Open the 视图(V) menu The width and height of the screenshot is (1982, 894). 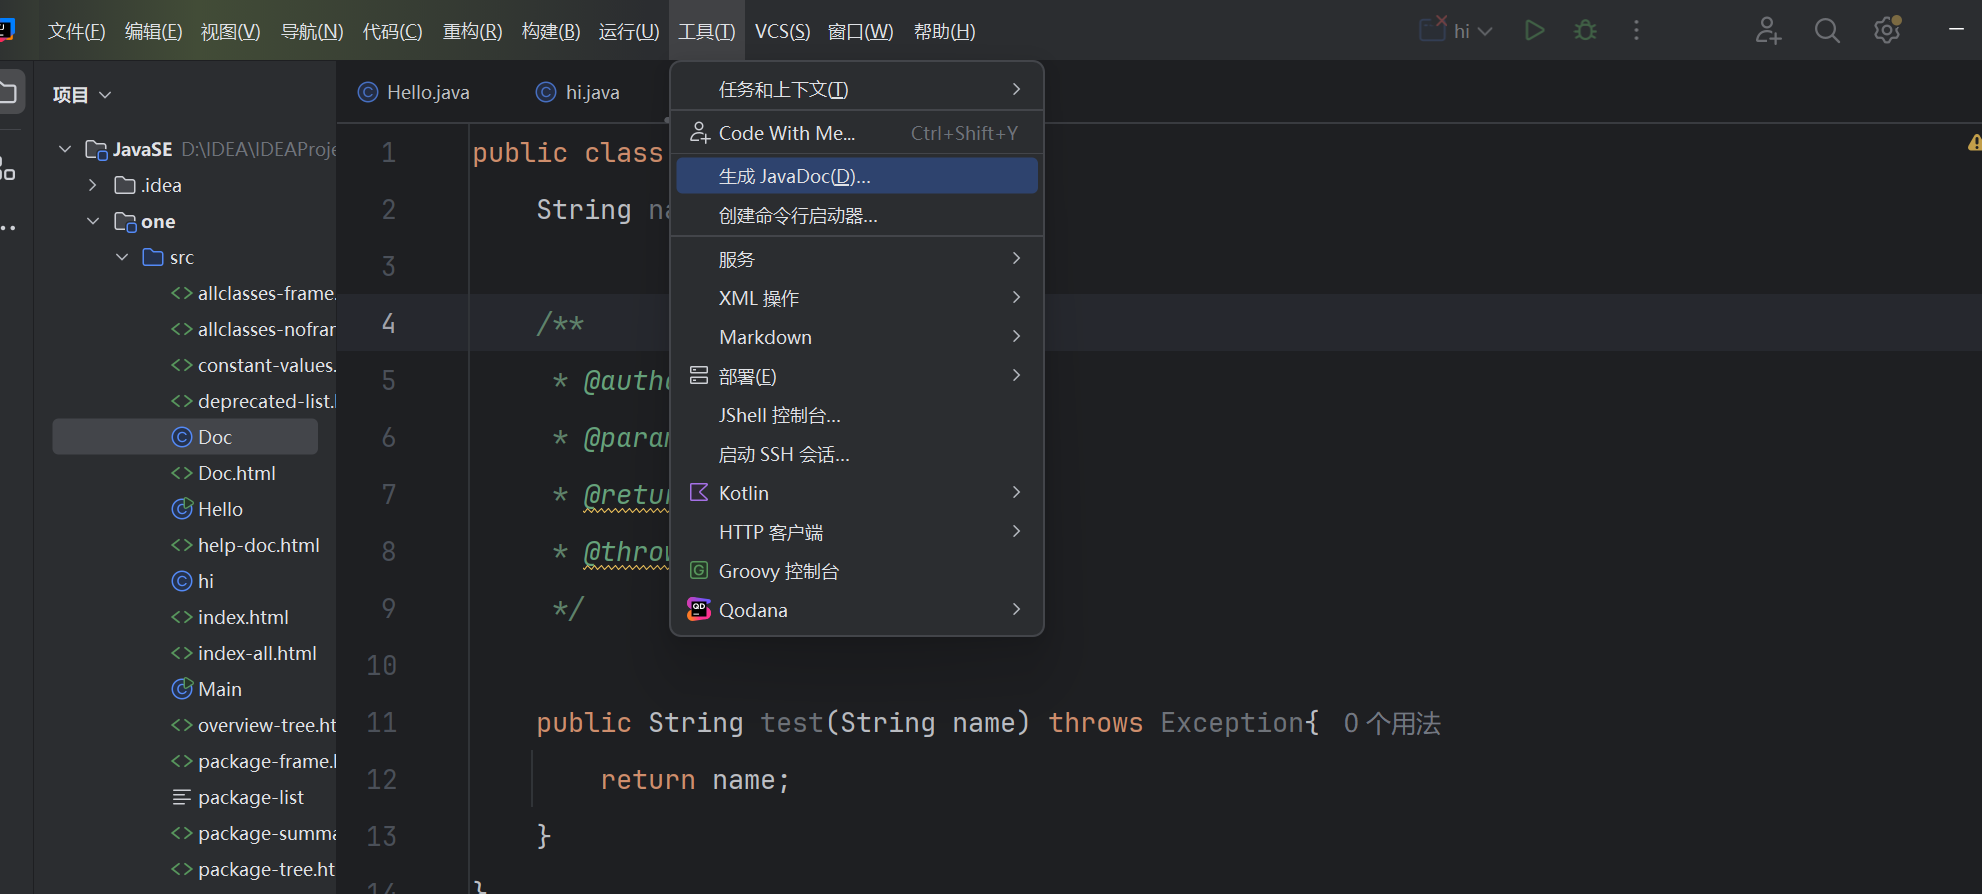pyautogui.click(x=230, y=31)
